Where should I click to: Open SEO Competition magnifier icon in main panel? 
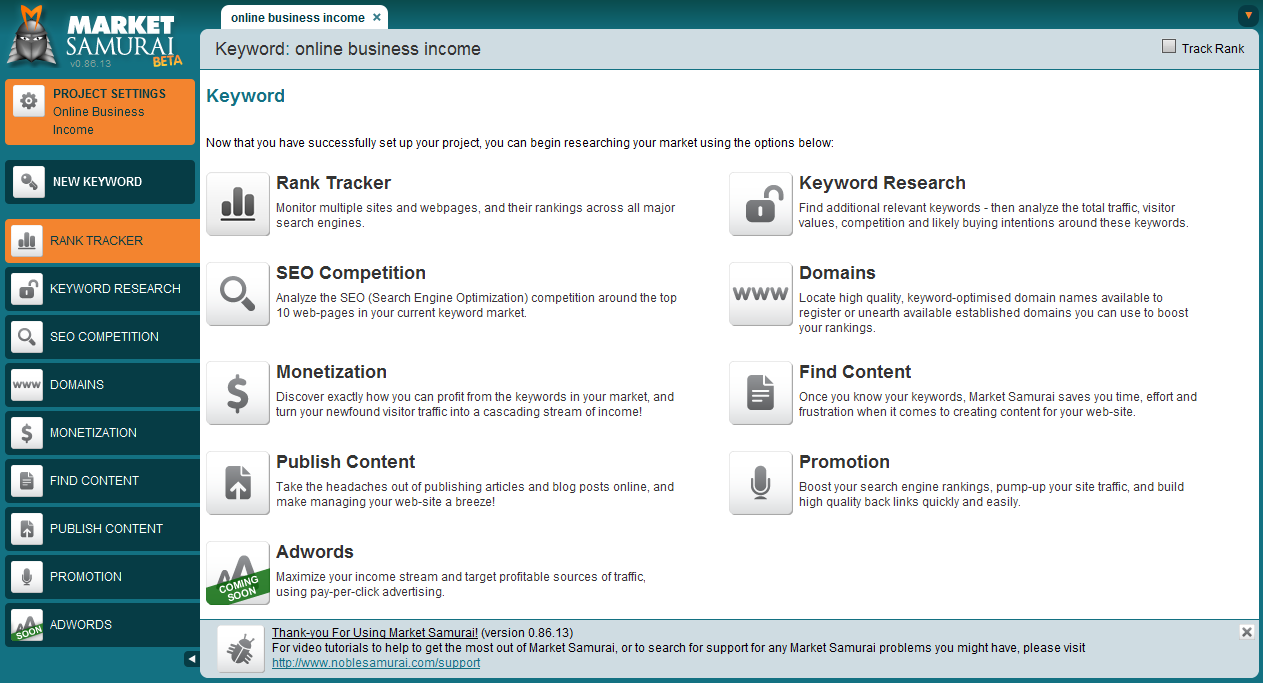click(x=238, y=294)
